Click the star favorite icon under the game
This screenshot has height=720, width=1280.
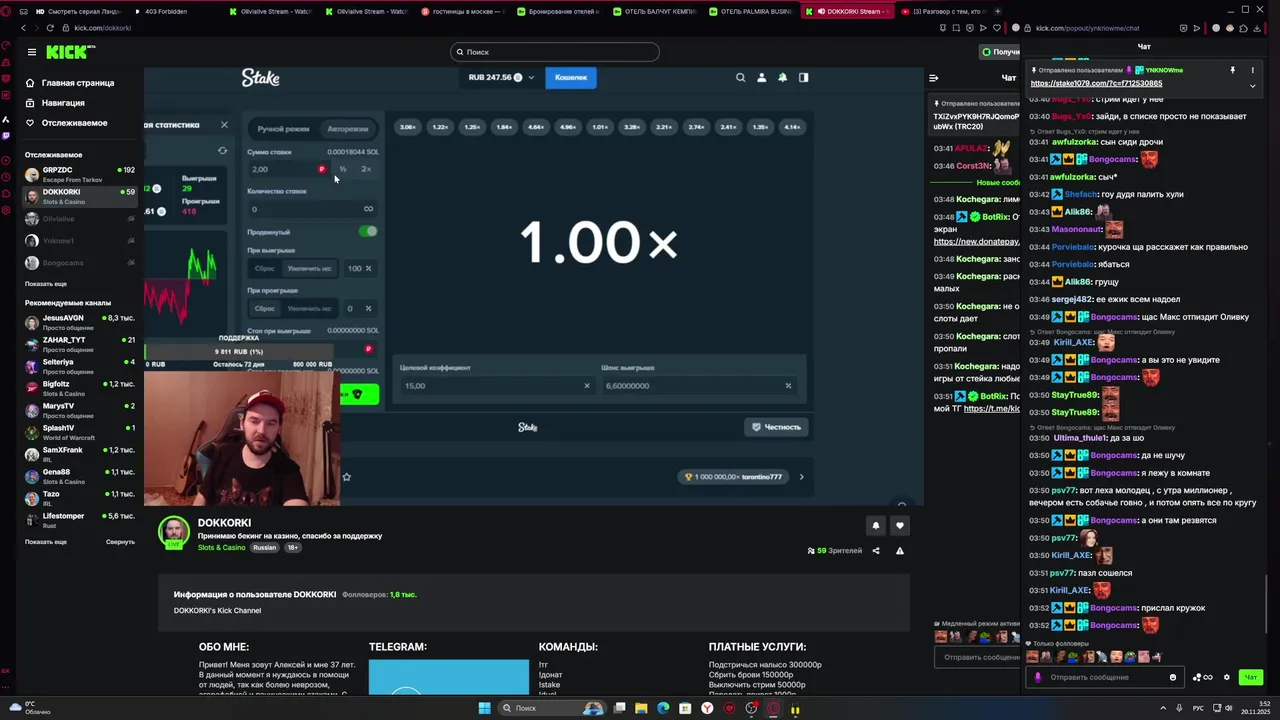tap(346, 477)
